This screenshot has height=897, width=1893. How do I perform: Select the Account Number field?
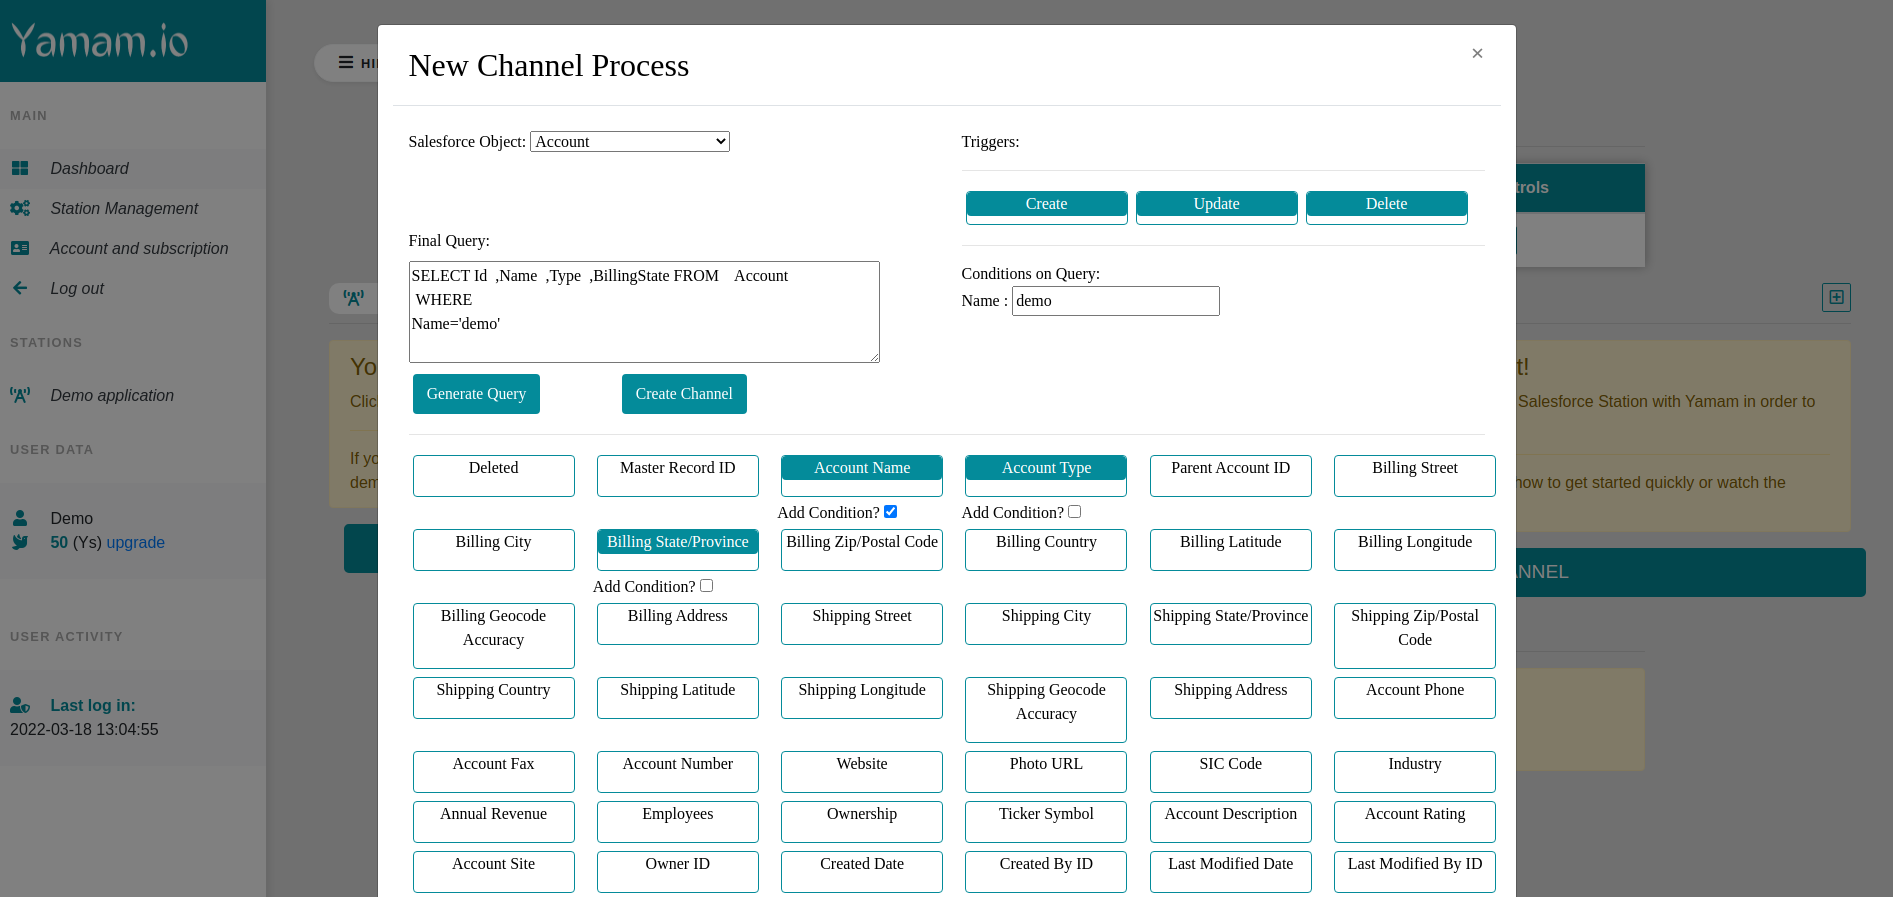[678, 771]
